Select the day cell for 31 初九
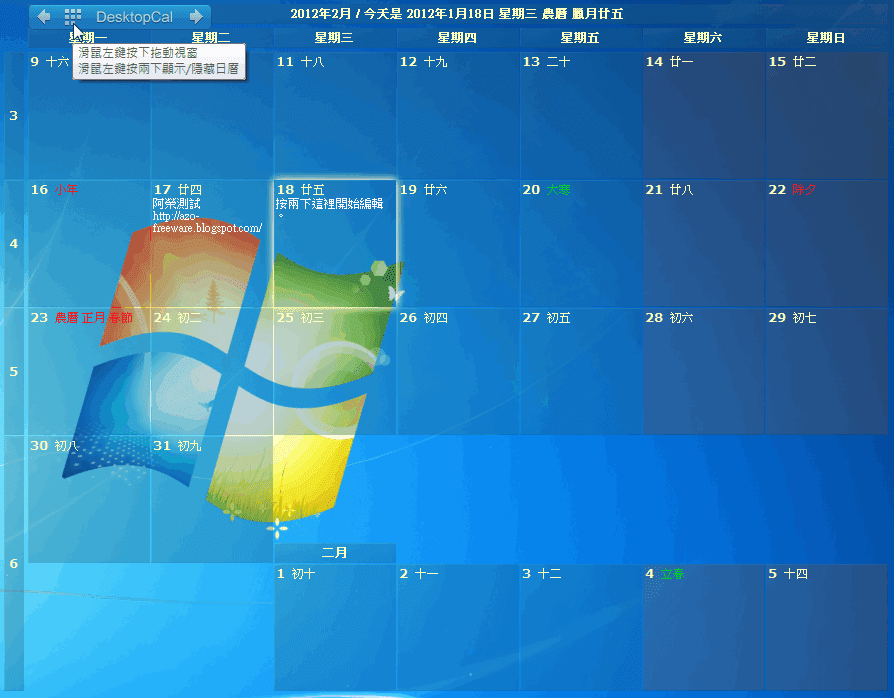 pyautogui.click(x=212, y=500)
